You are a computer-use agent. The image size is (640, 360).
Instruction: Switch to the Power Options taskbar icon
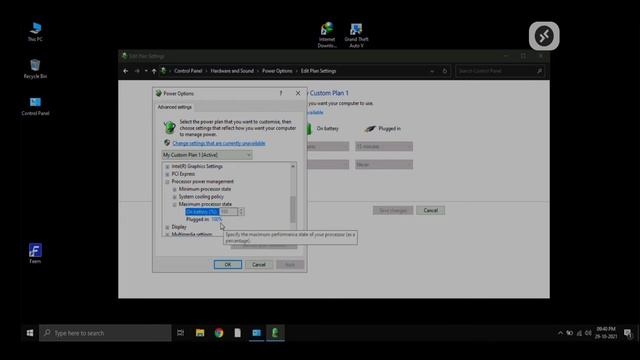275,333
